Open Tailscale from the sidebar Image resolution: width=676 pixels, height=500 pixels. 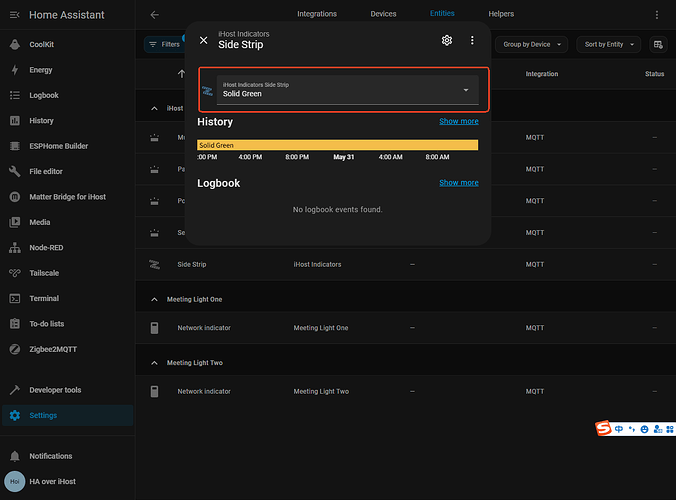[x=68, y=273]
